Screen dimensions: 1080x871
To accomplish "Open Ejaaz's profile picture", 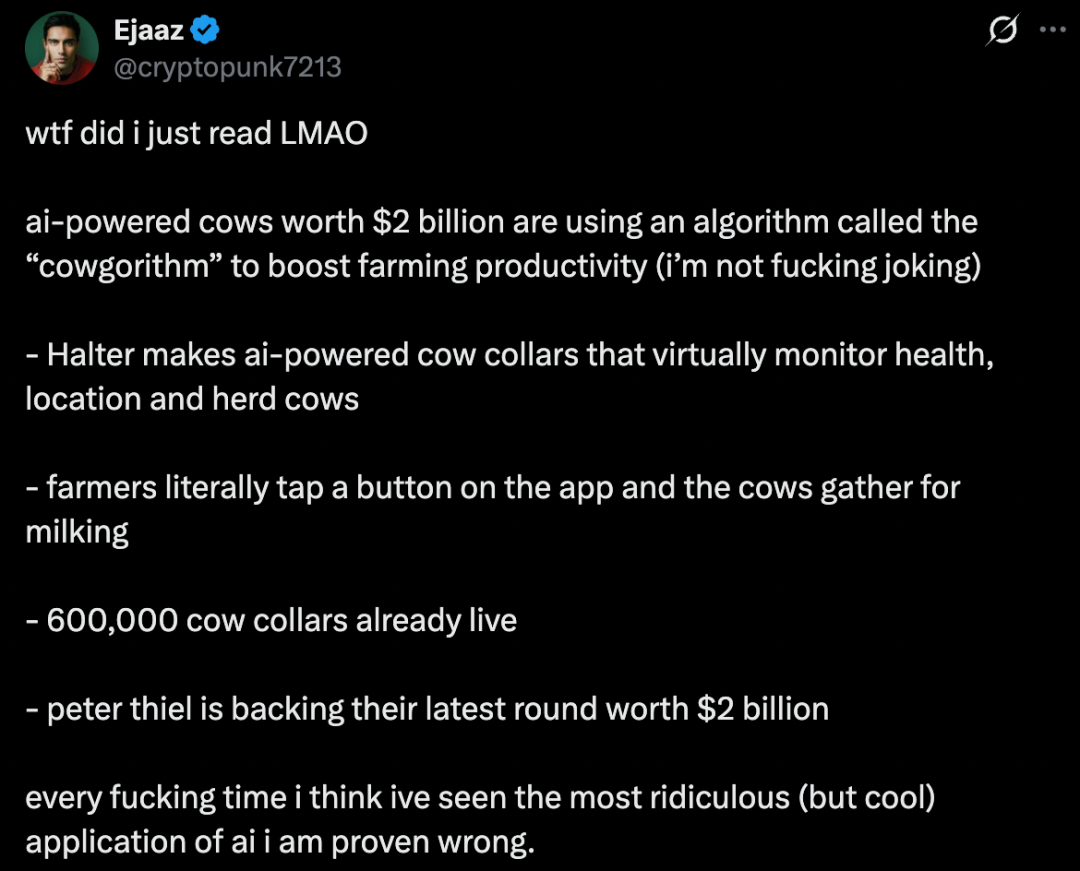I will click(x=62, y=48).
